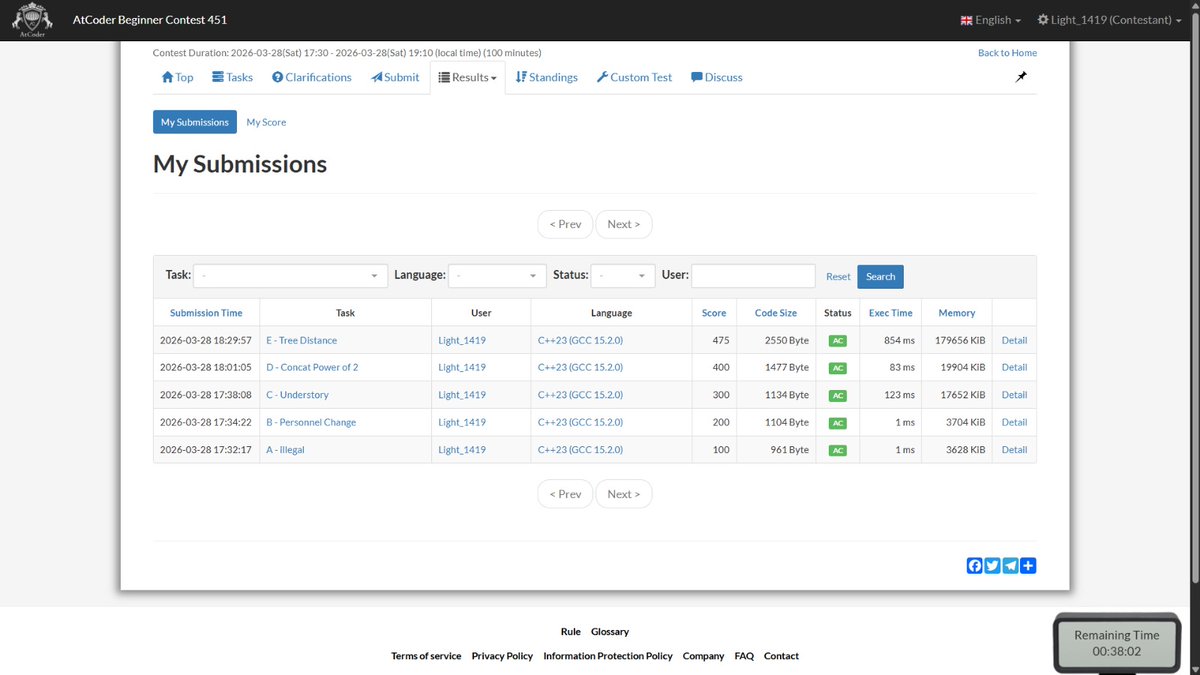Focus the User filter input field

pos(753,276)
